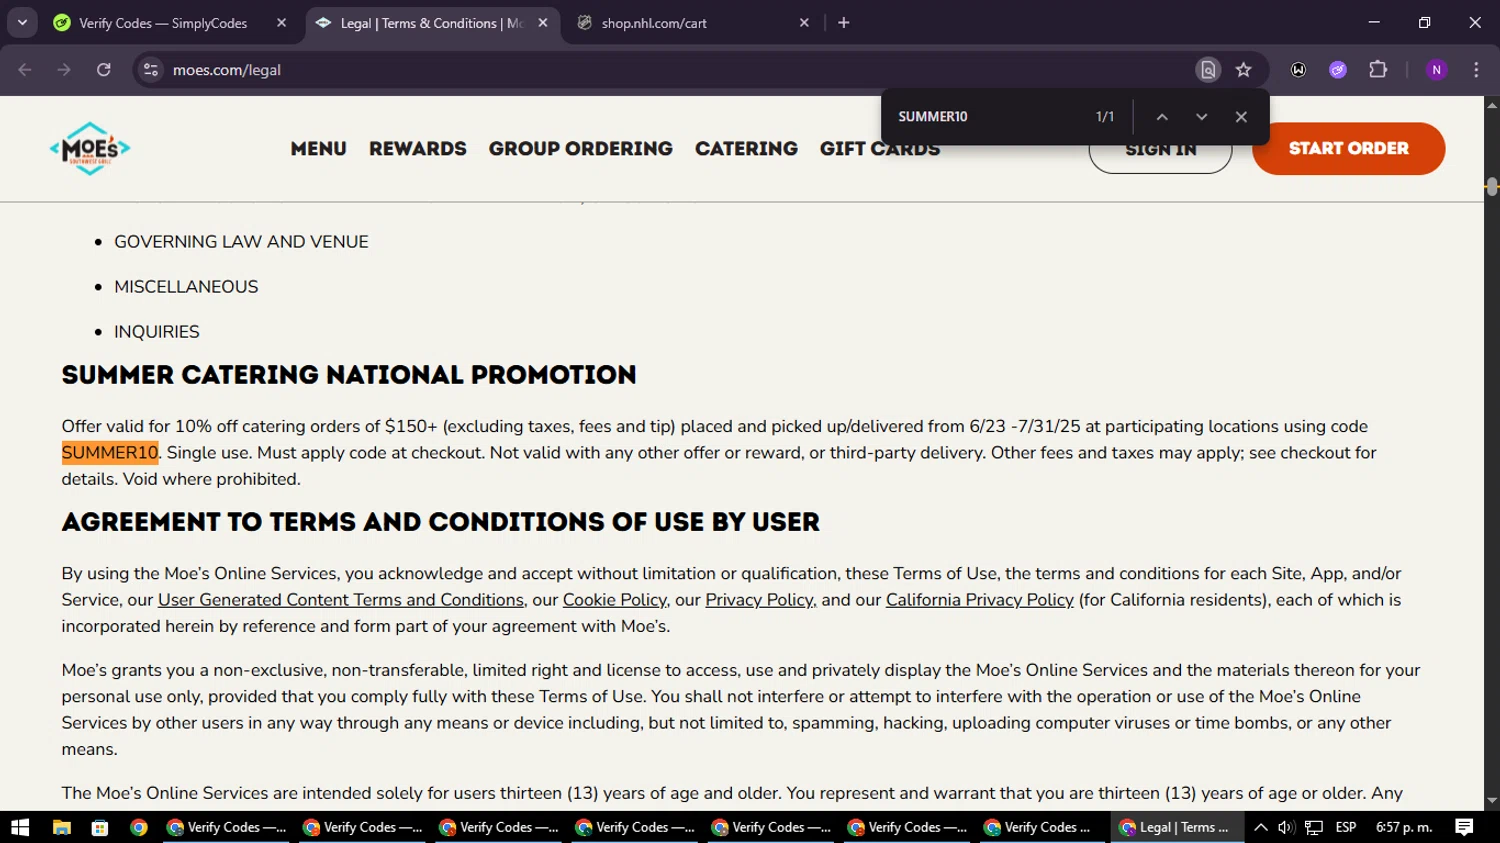Jump to next find result

[x=1201, y=117]
